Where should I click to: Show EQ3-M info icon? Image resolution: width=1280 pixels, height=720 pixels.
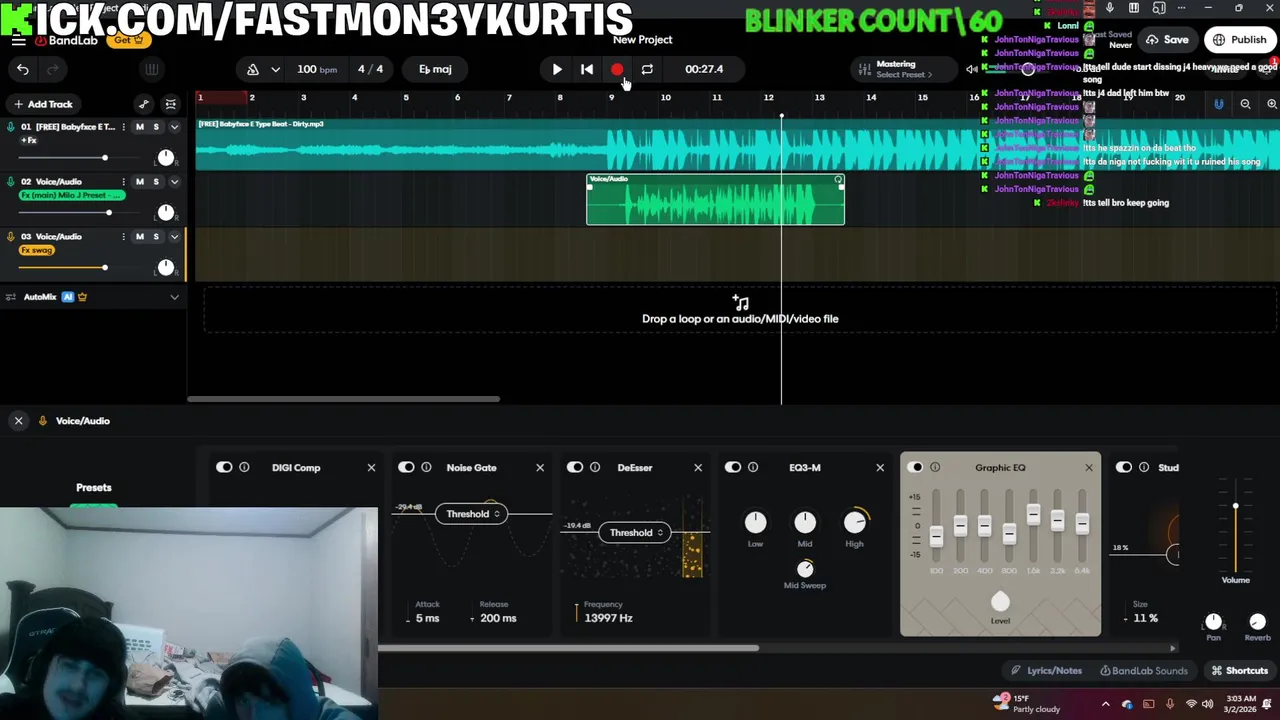tap(753, 467)
